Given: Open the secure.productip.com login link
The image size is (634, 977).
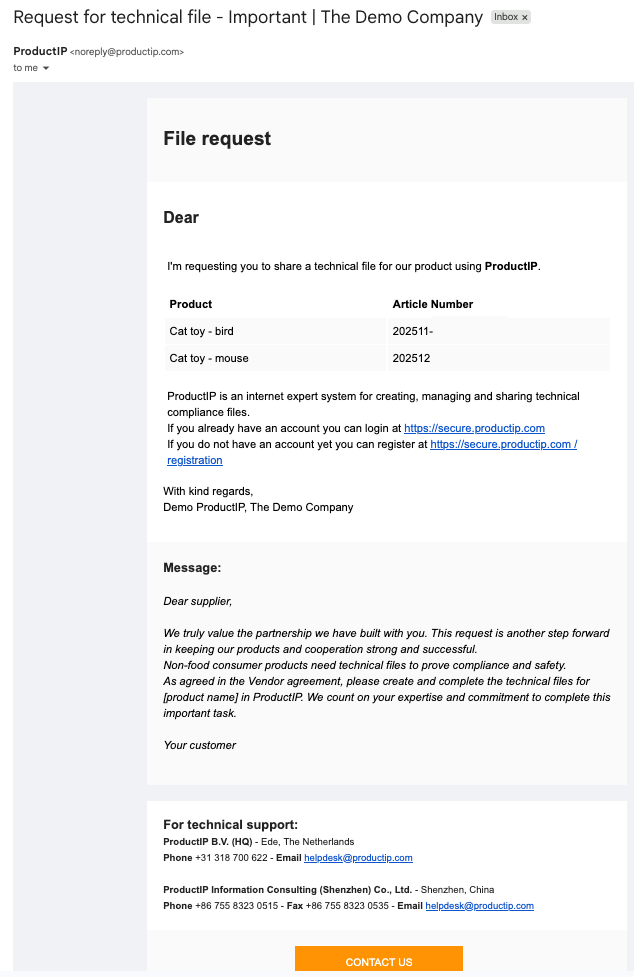Looking at the screenshot, I should point(474,428).
